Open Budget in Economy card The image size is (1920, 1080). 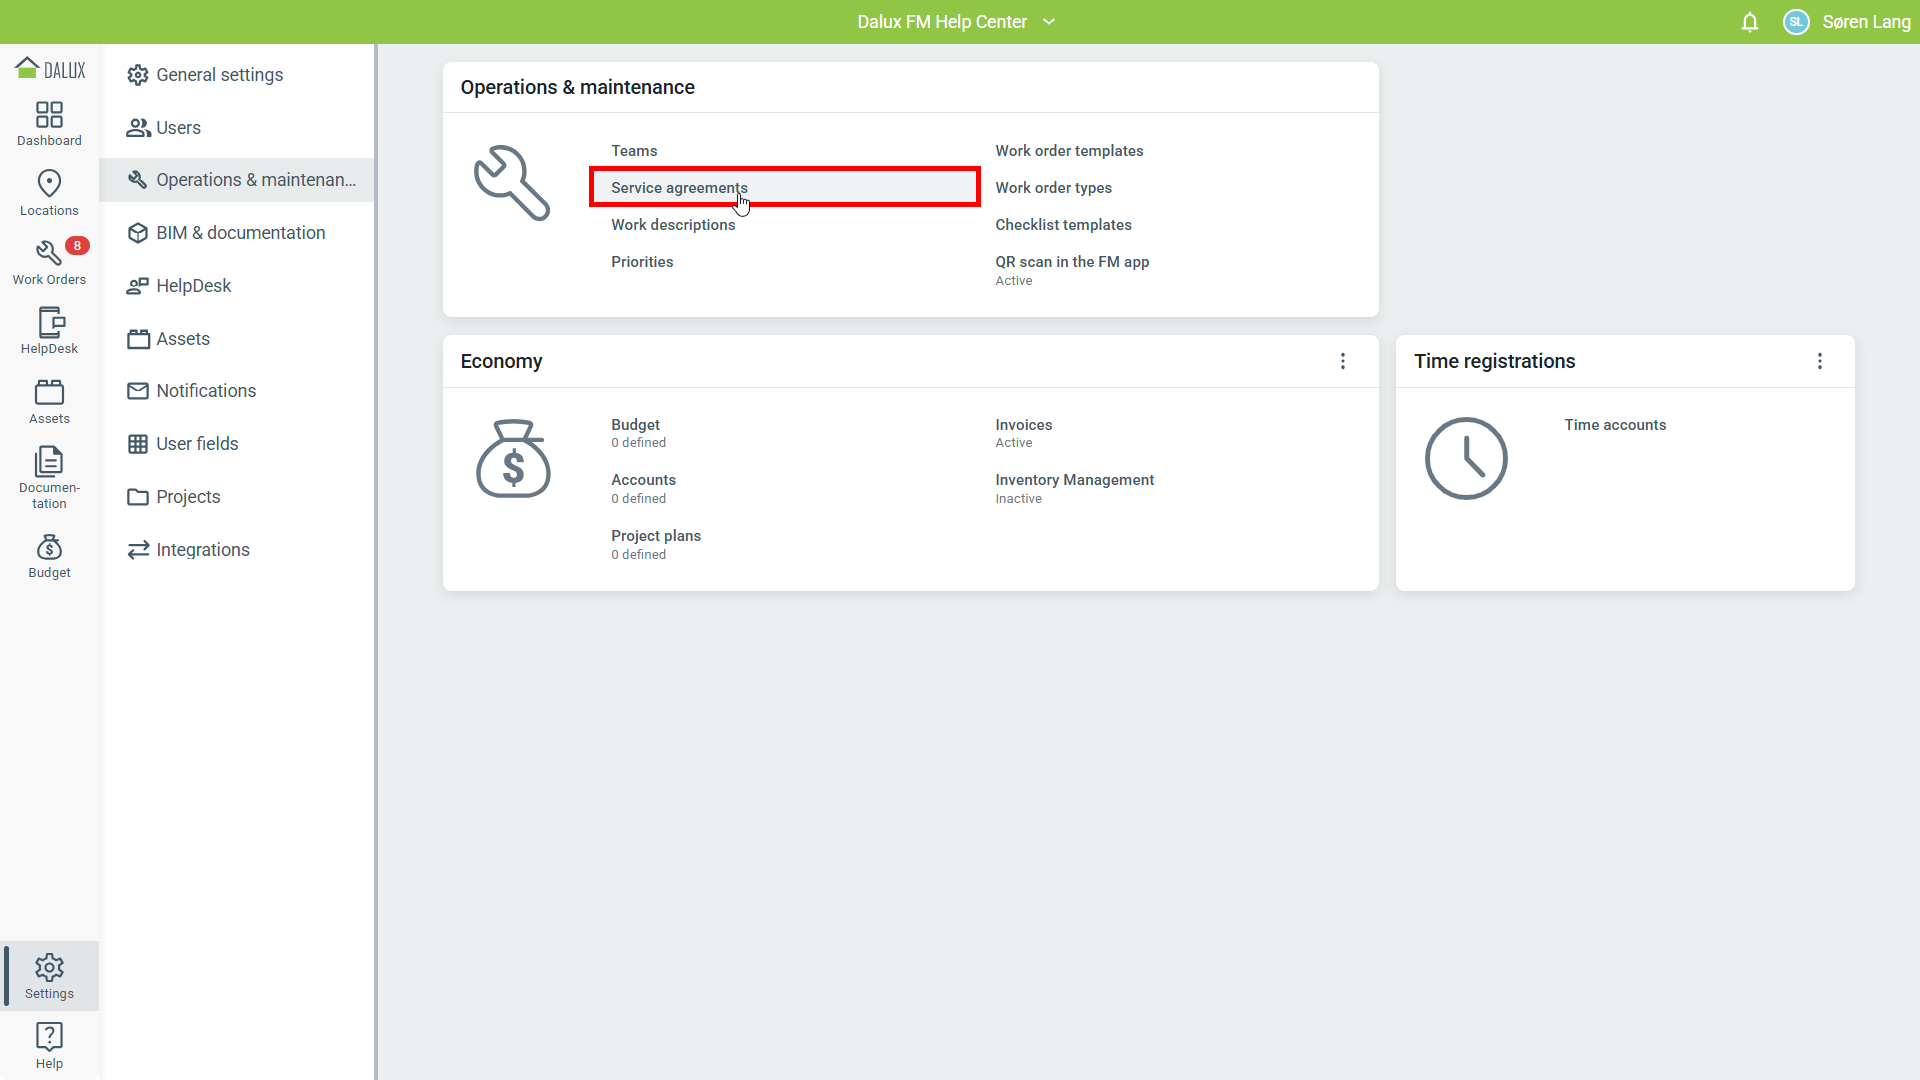tap(635, 425)
